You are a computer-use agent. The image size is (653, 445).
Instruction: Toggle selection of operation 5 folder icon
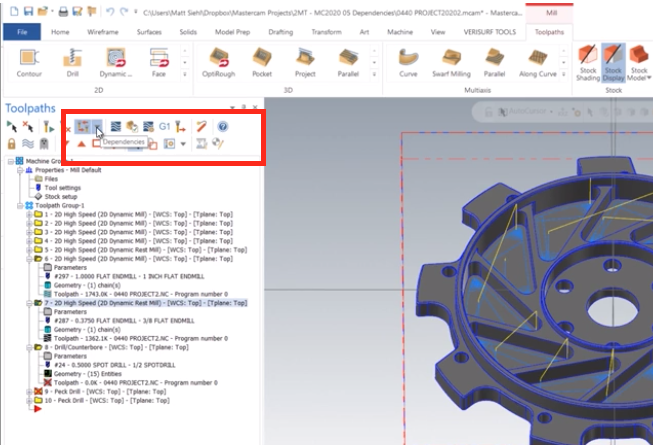click(x=38, y=250)
